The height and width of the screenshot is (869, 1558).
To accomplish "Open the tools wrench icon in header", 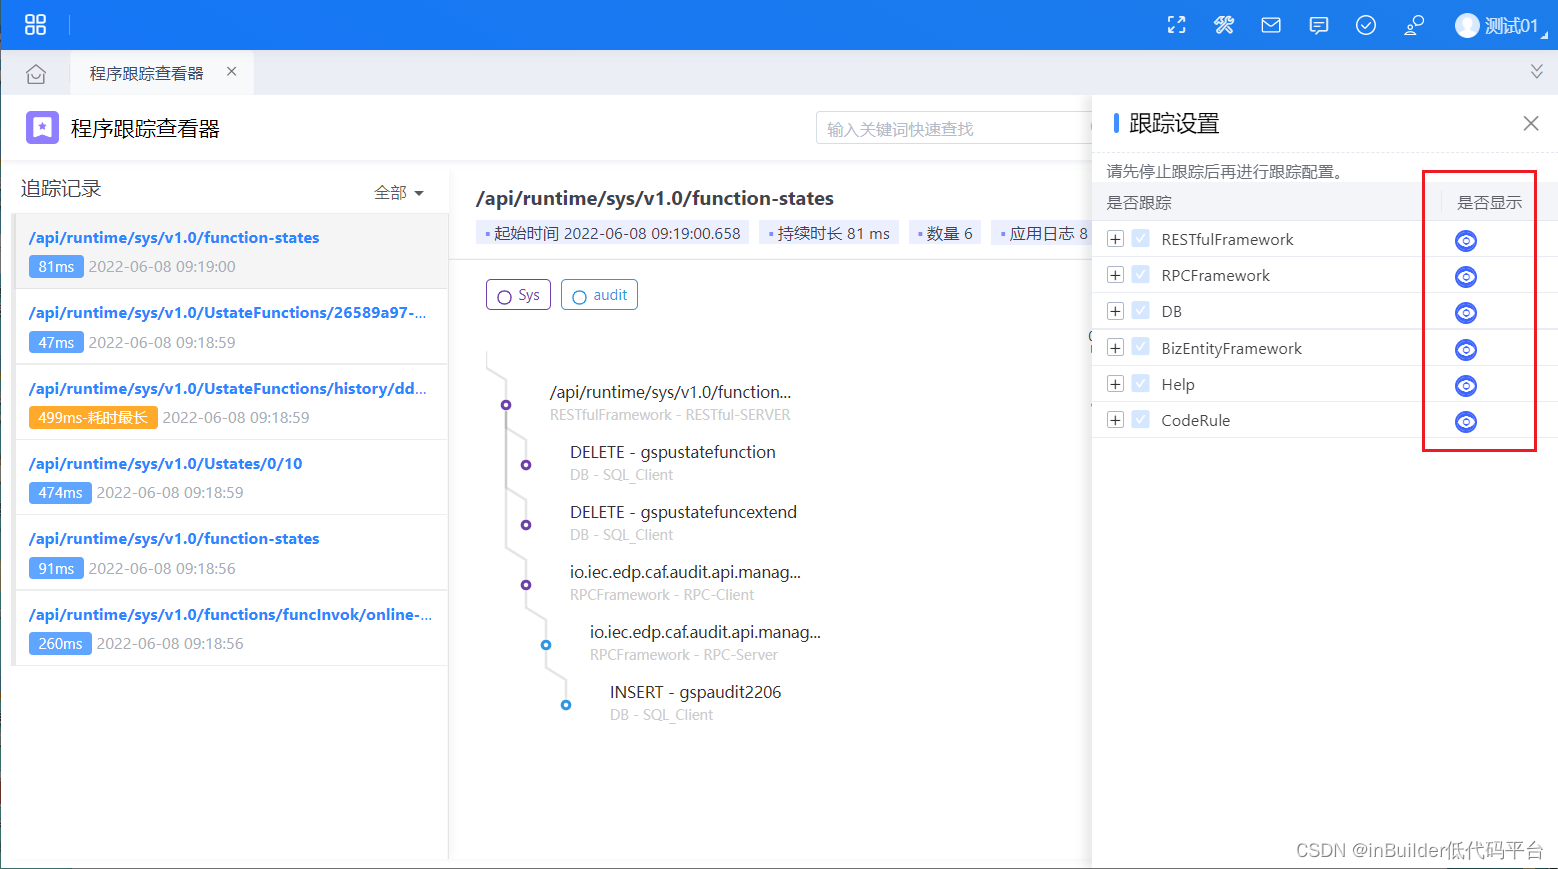I will tap(1224, 26).
